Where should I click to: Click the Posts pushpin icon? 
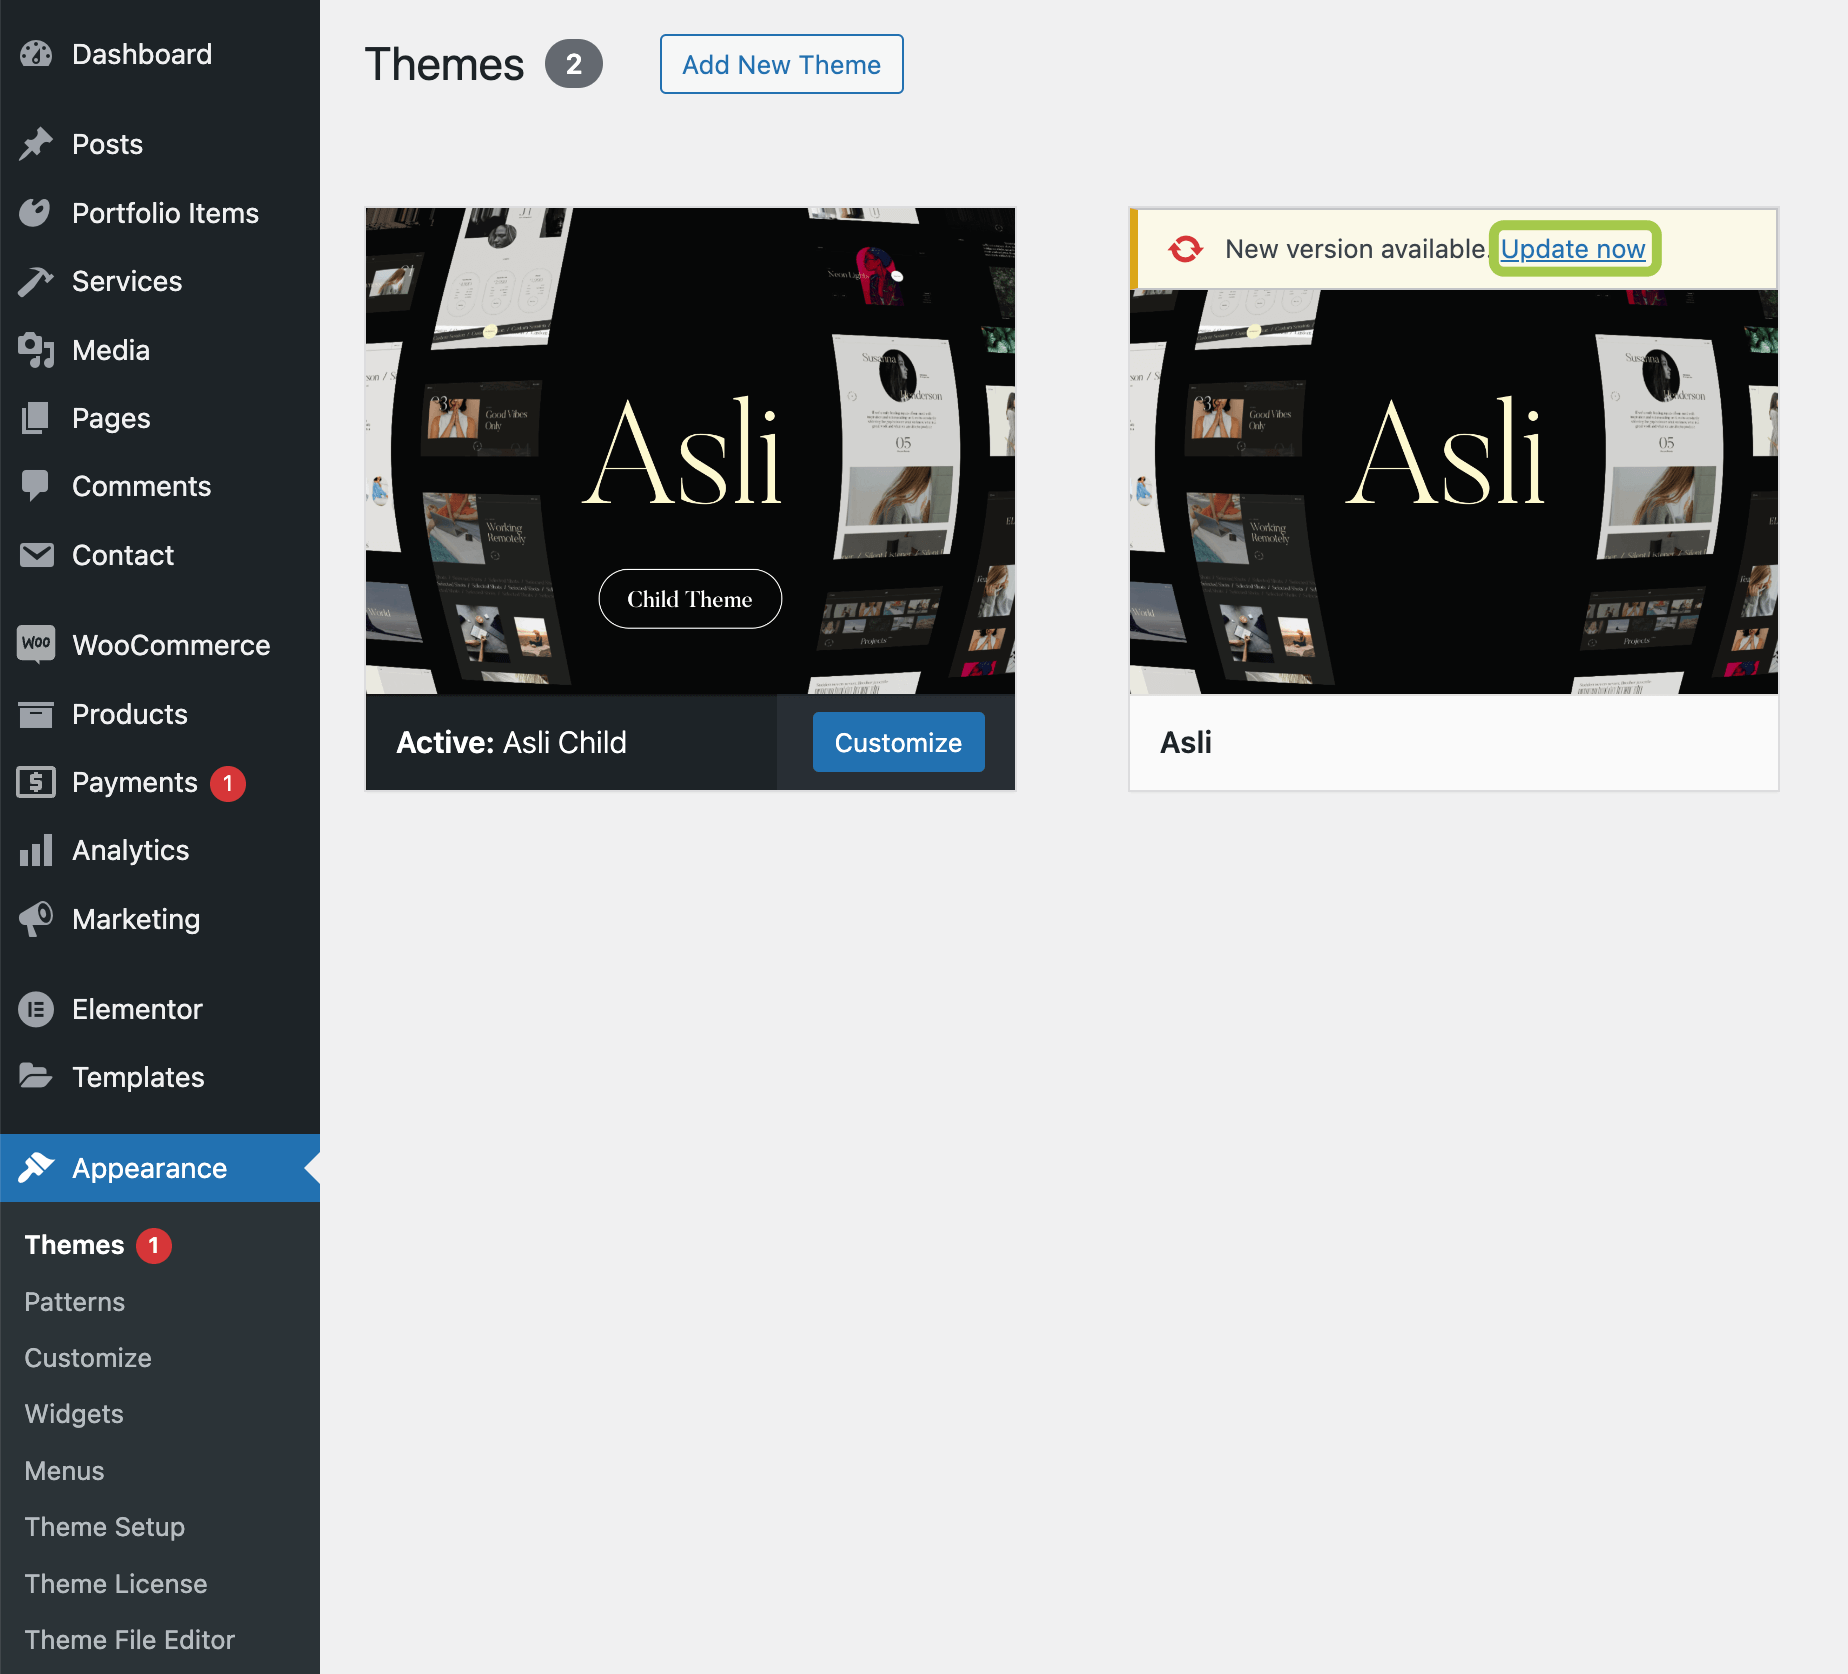pyautogui.click(x=36, y=144)
